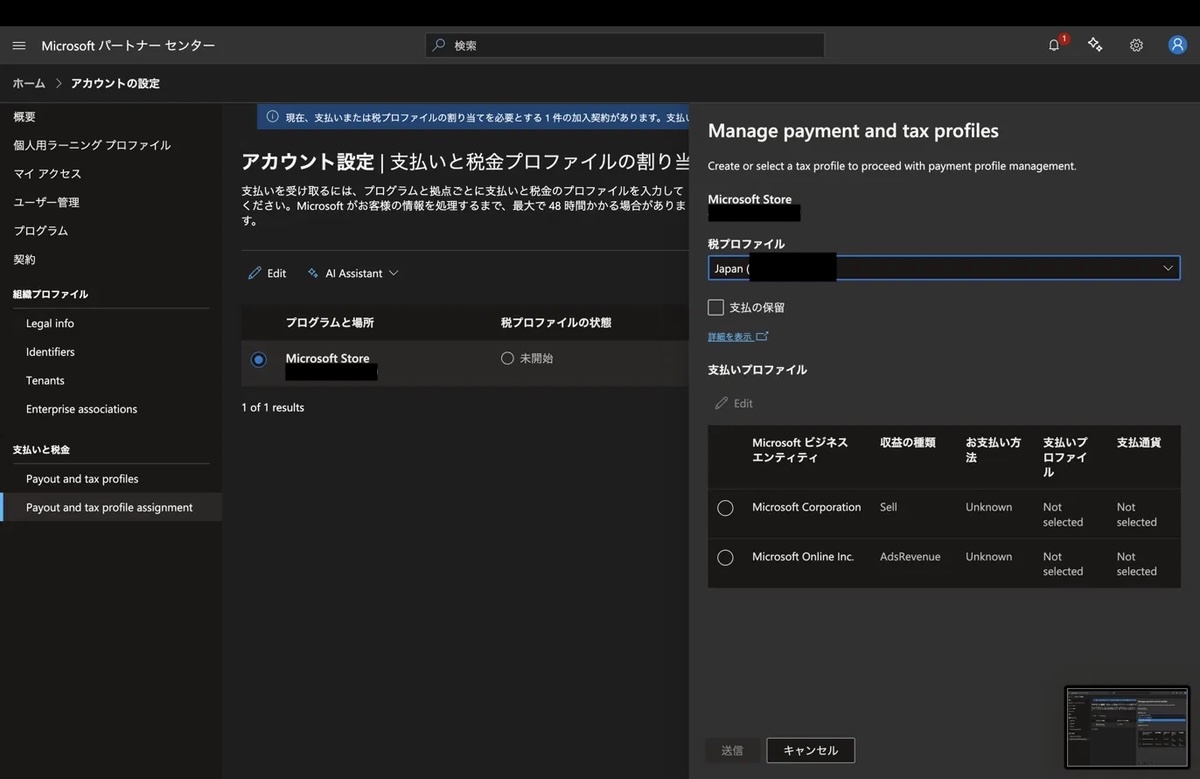Click the breadcrumb chevron after ホーム

(x=59, y=83)
